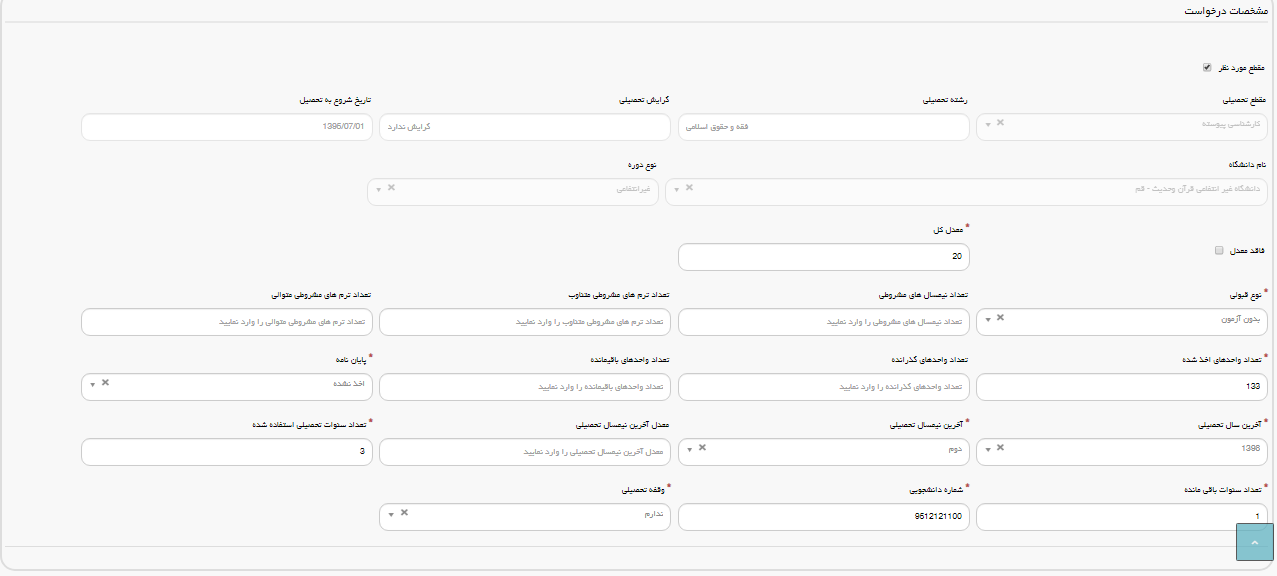This screenshot has width=1277, height=576.
Task: Clear the وقفه تحصیلی selection (x icon)
Action: tap(404, 513)
